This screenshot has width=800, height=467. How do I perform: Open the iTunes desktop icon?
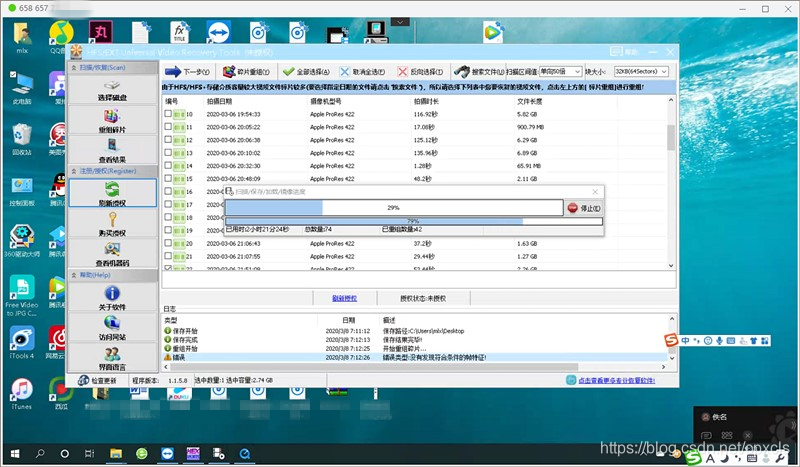[x=21, y=394]
